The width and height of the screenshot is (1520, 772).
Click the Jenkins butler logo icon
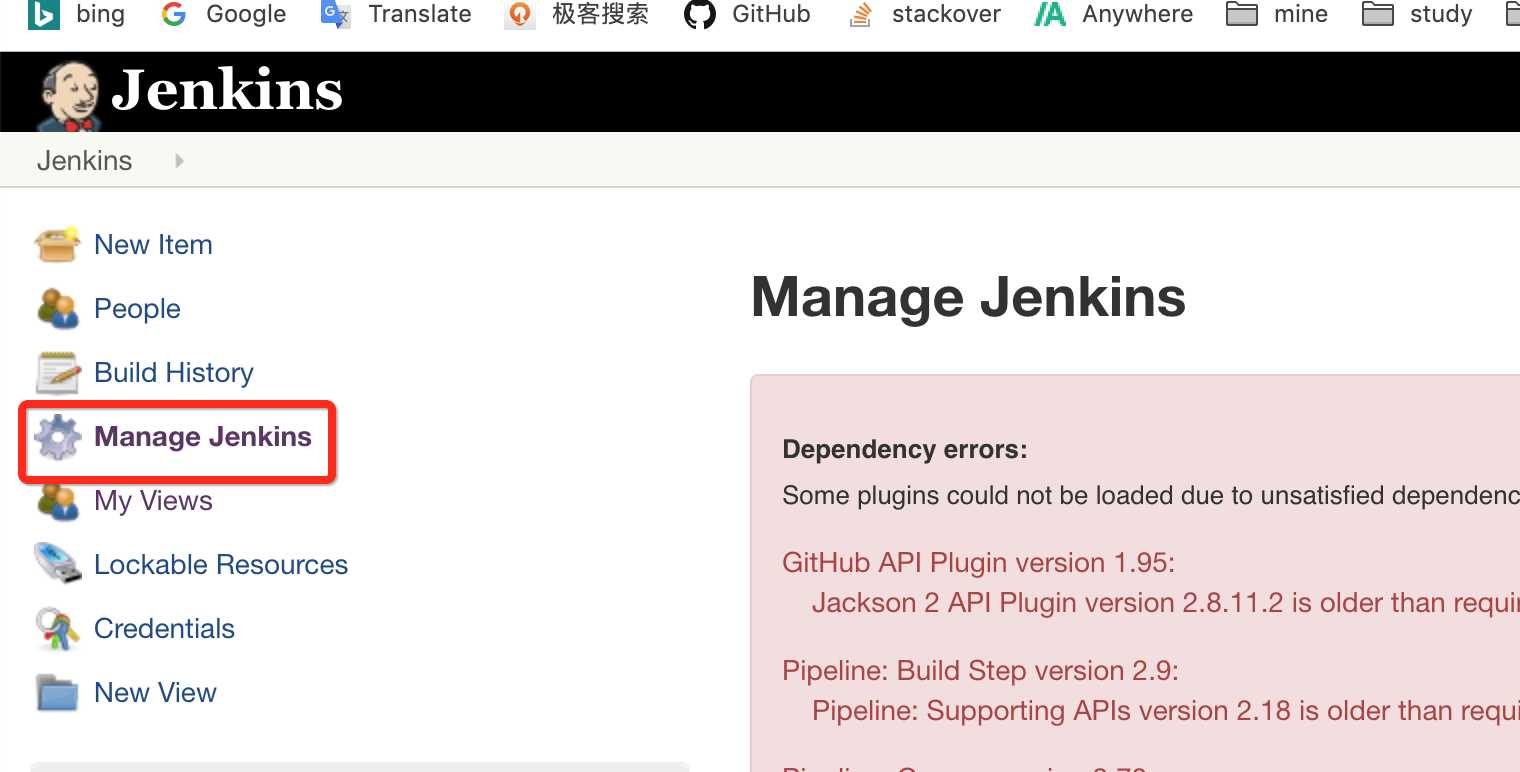click(70, 95)
